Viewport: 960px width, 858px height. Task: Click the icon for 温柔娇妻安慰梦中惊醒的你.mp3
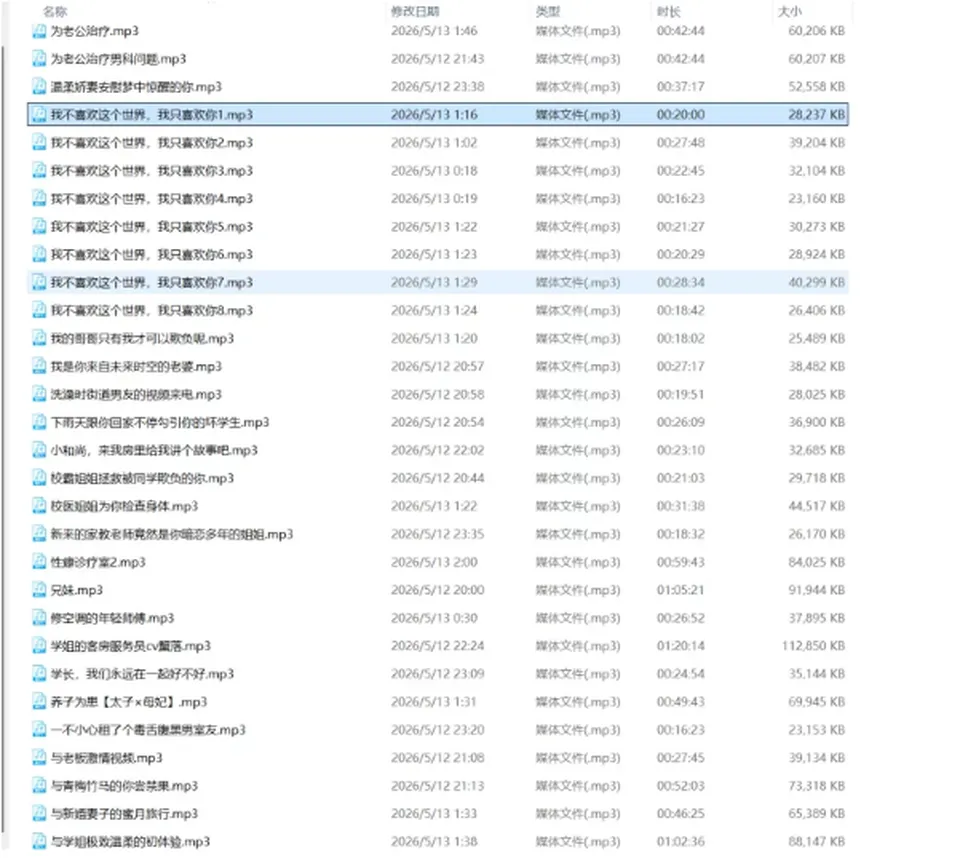[39, 86]
